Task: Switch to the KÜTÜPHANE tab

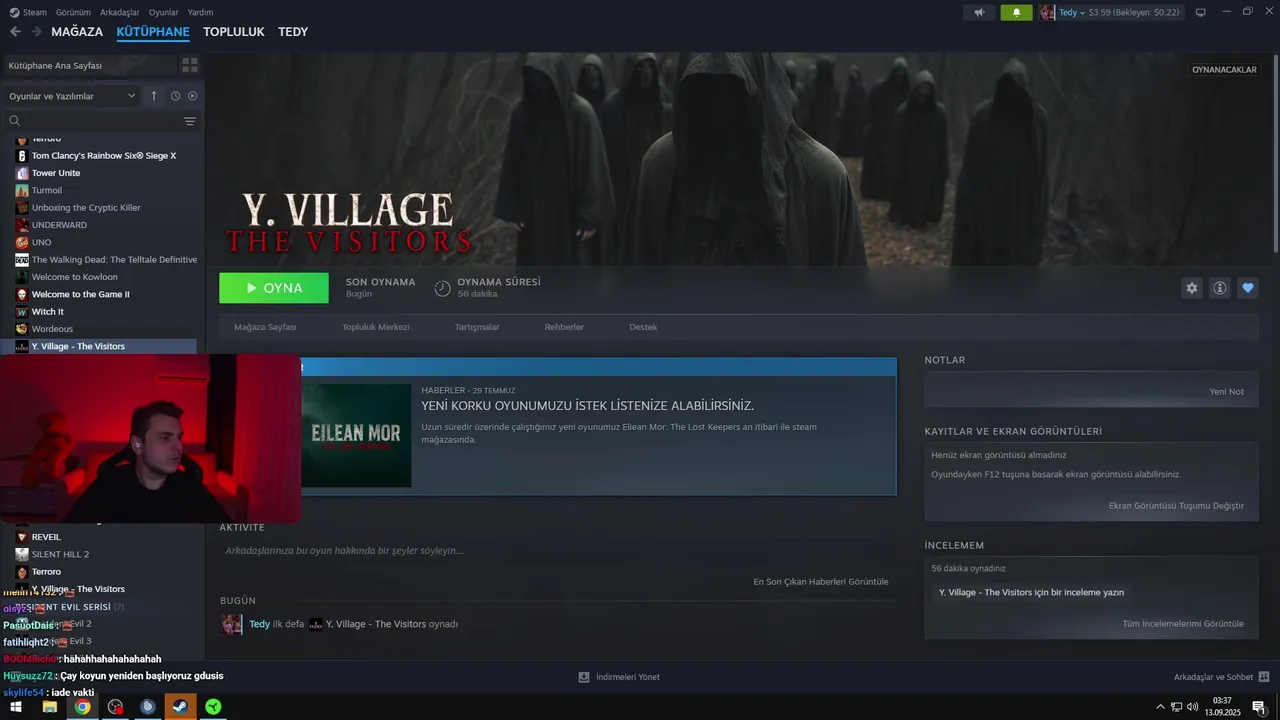Action: [x=153, y=32]
